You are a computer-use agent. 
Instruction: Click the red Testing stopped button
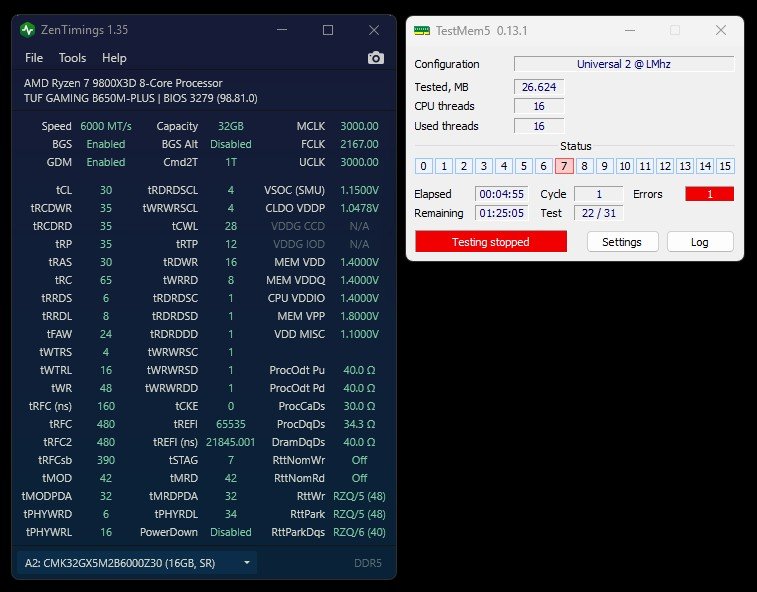pyautogui.click(x=491, y=241)
